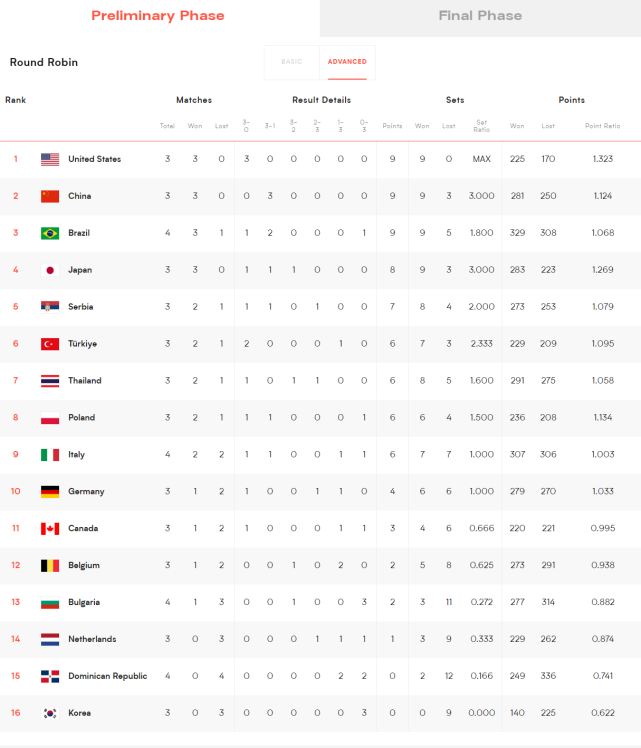Click the Korea flag icon
Viewport: 641px width, 748px height.
pos(50,713)
